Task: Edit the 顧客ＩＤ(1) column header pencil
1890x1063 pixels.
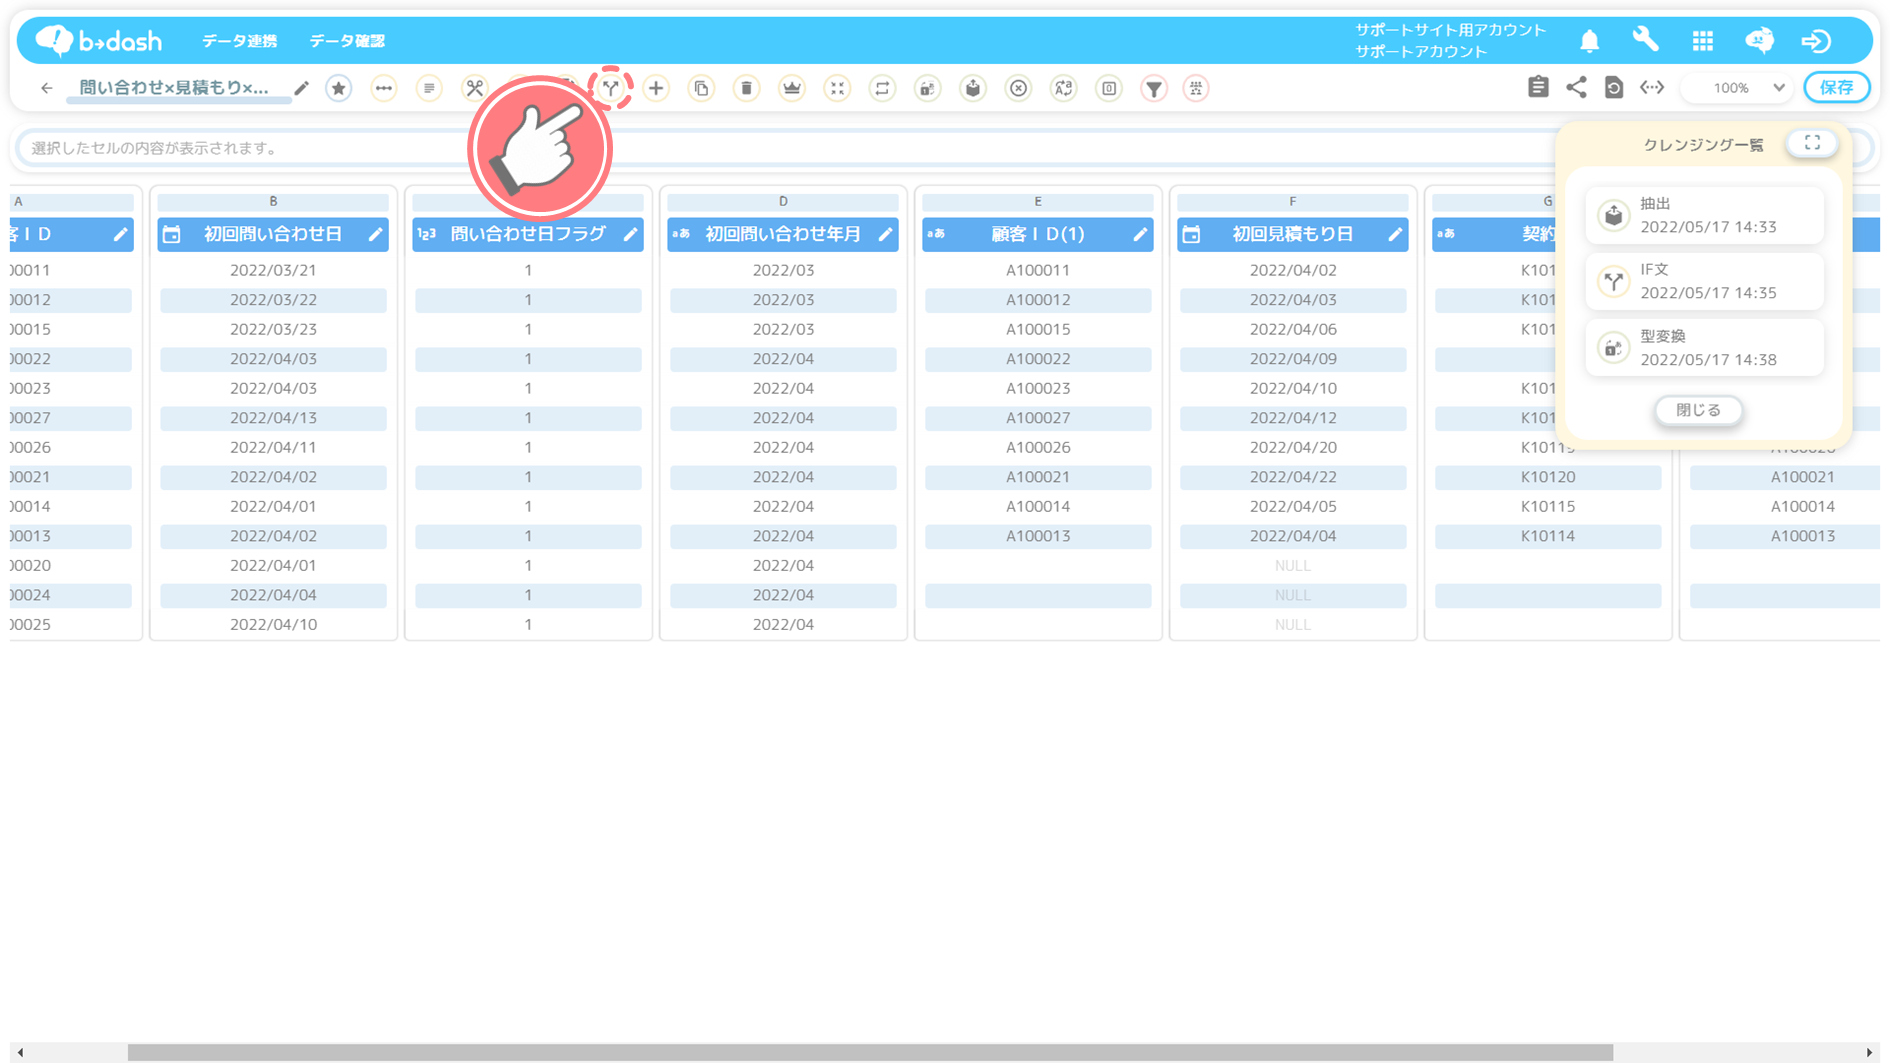Action: pyautogui.click(x=1140, y=234)
